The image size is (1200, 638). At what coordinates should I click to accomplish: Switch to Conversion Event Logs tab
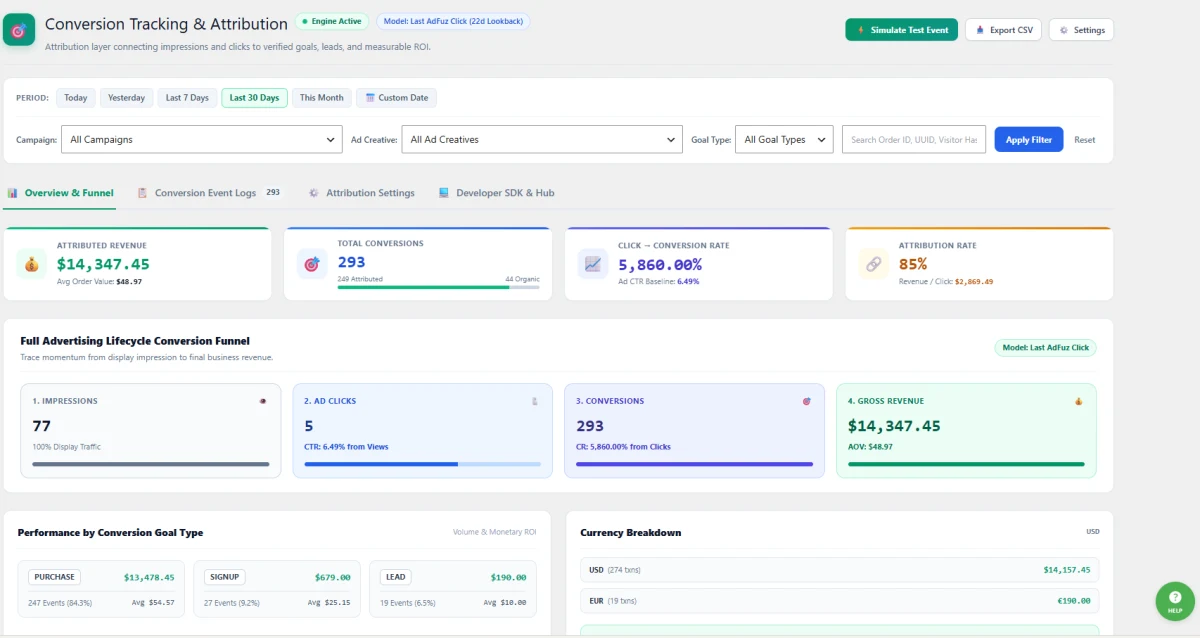pos(209,193)
